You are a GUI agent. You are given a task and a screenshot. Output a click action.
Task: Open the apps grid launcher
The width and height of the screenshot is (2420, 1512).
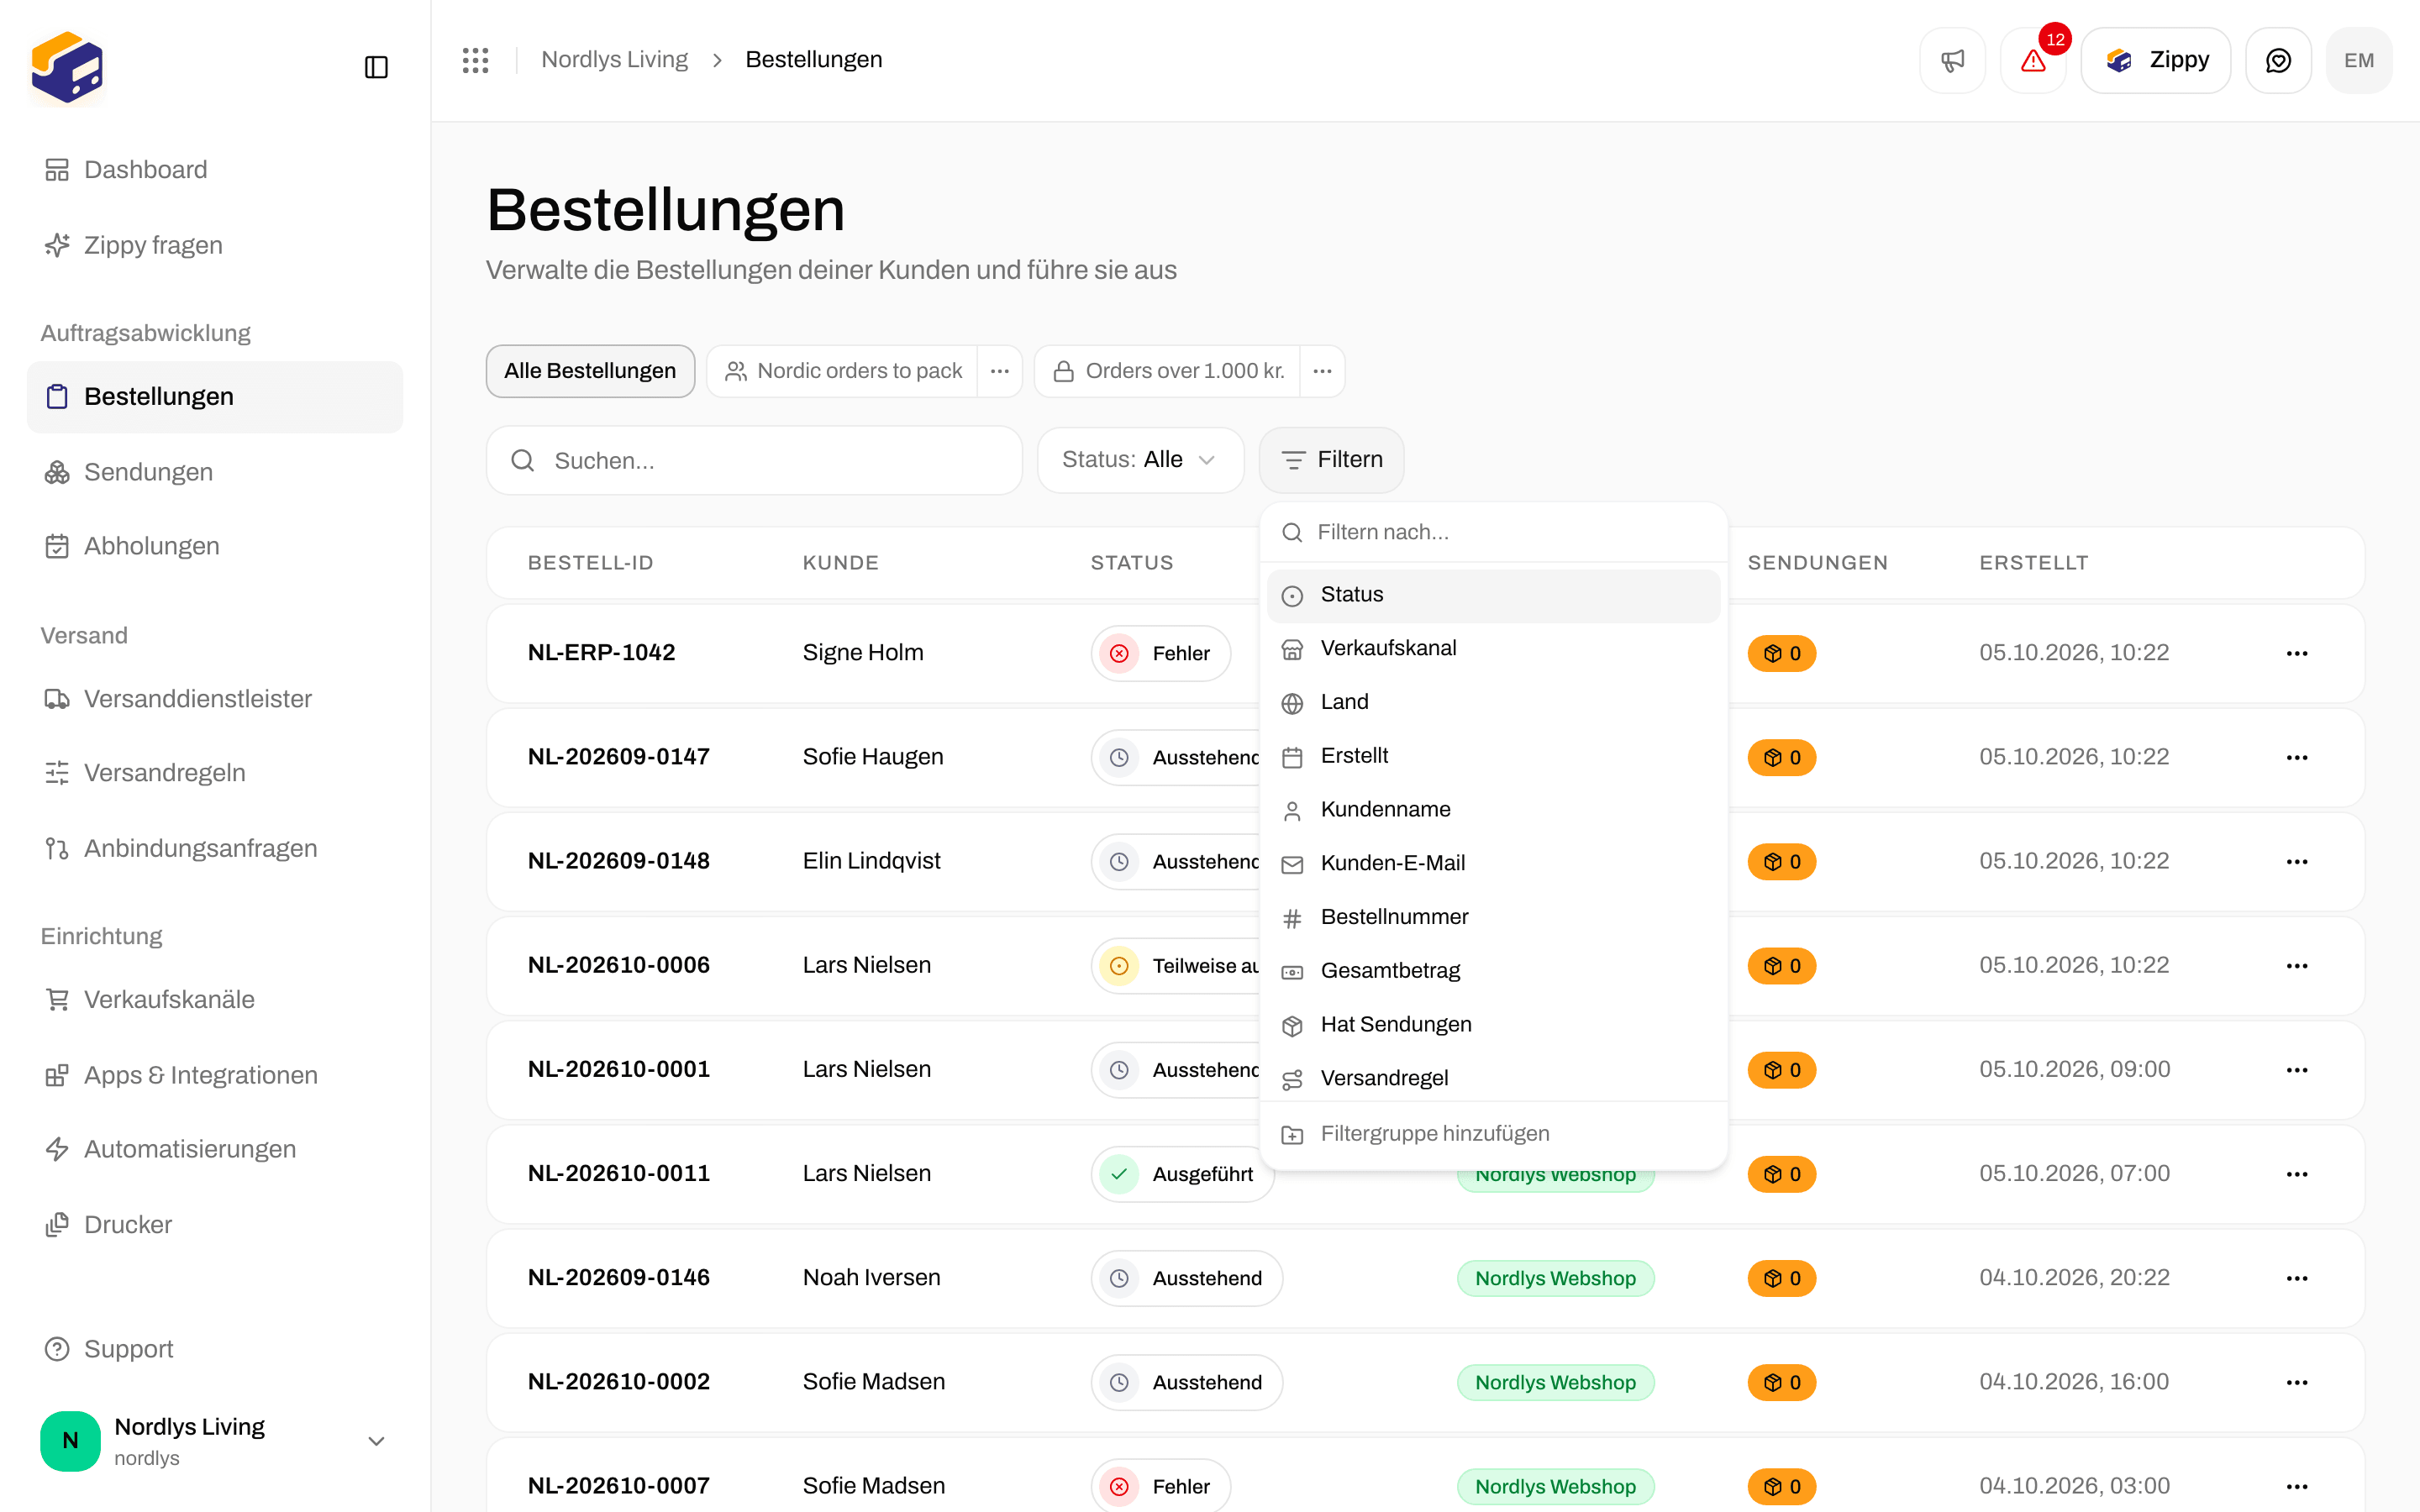(x=476, y=60)
